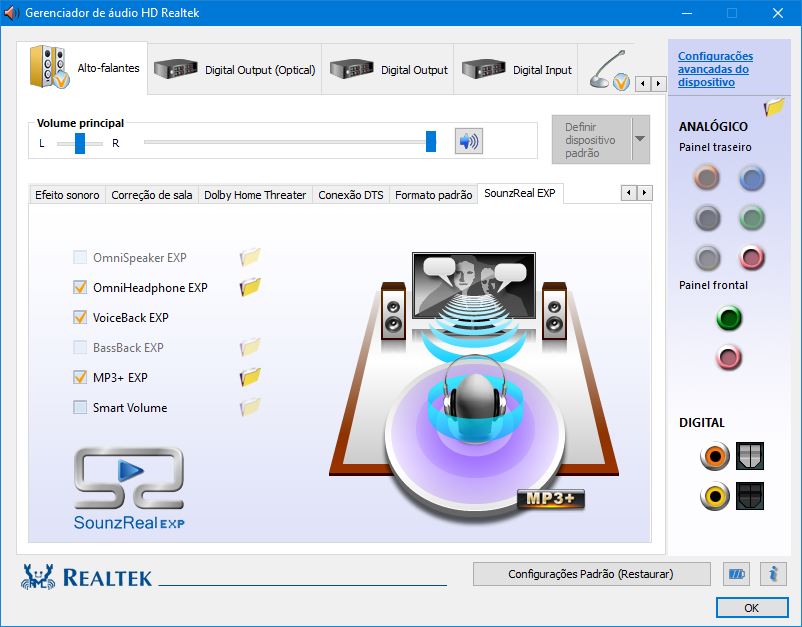Select the pink front panel jack
802x627 pixels.
click(729, 357)
